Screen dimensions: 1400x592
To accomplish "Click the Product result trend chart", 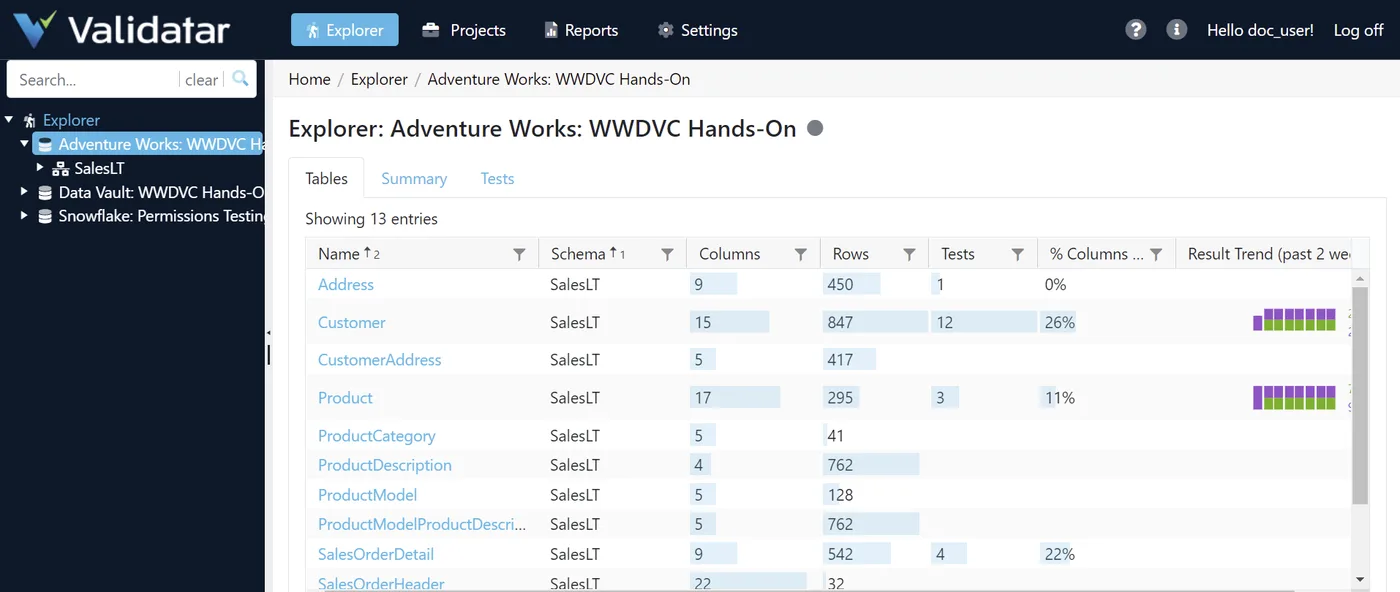I will coord(1294,397).
